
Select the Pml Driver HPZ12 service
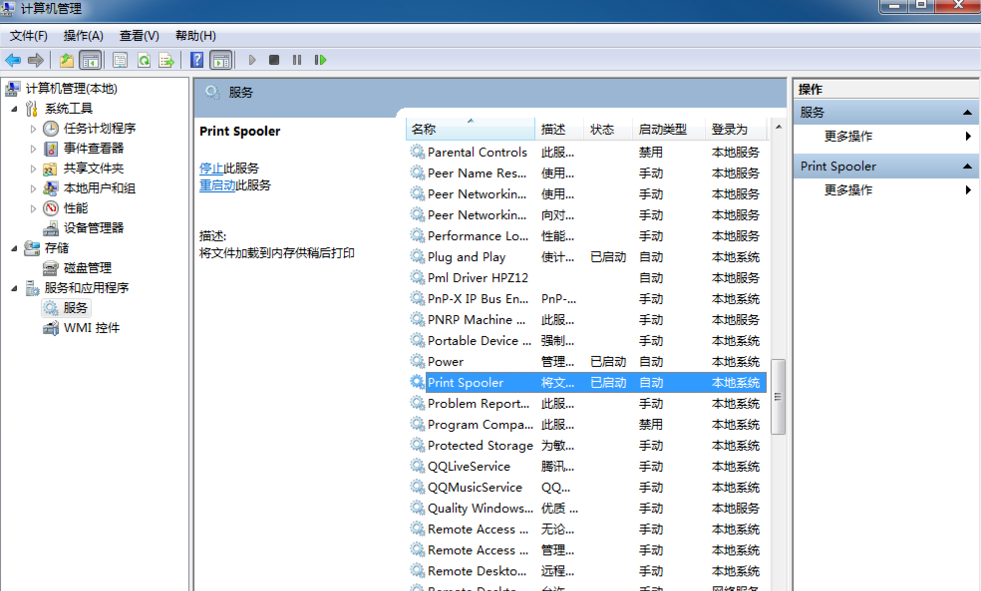(587, 278)
